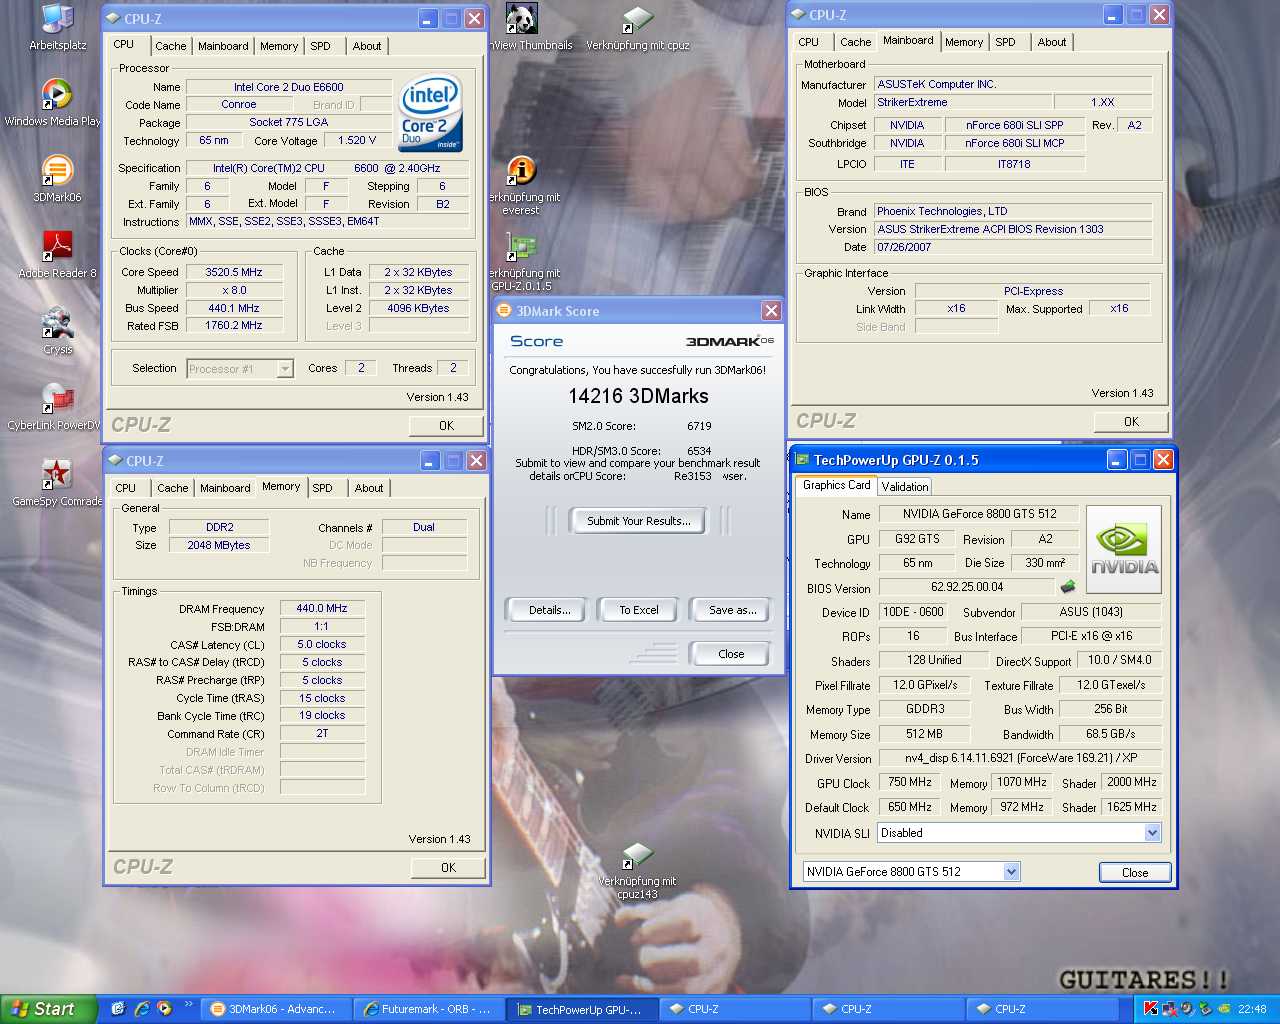Click OK in the top-right CPU-Z window

[1131, 421]
